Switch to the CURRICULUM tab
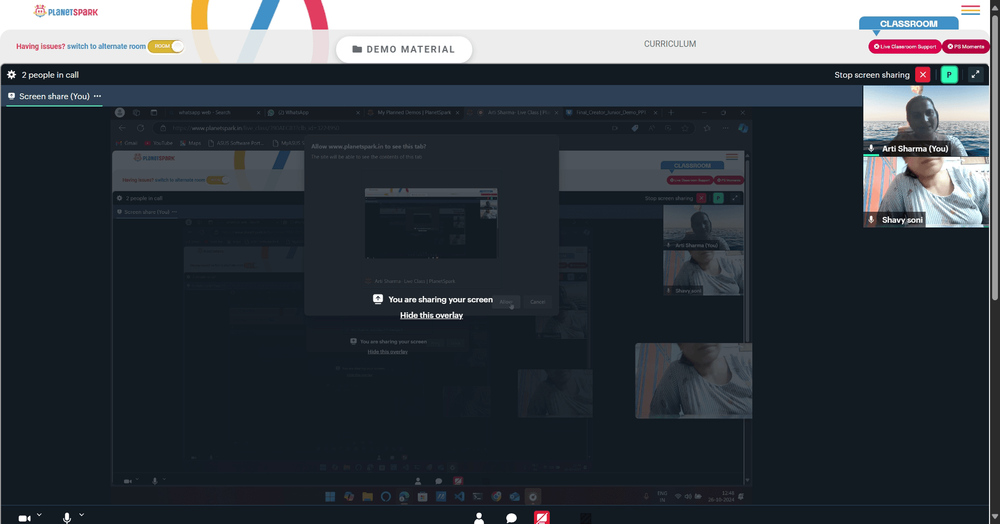The height and width of the screenshot is (524, 1000). 670,44
